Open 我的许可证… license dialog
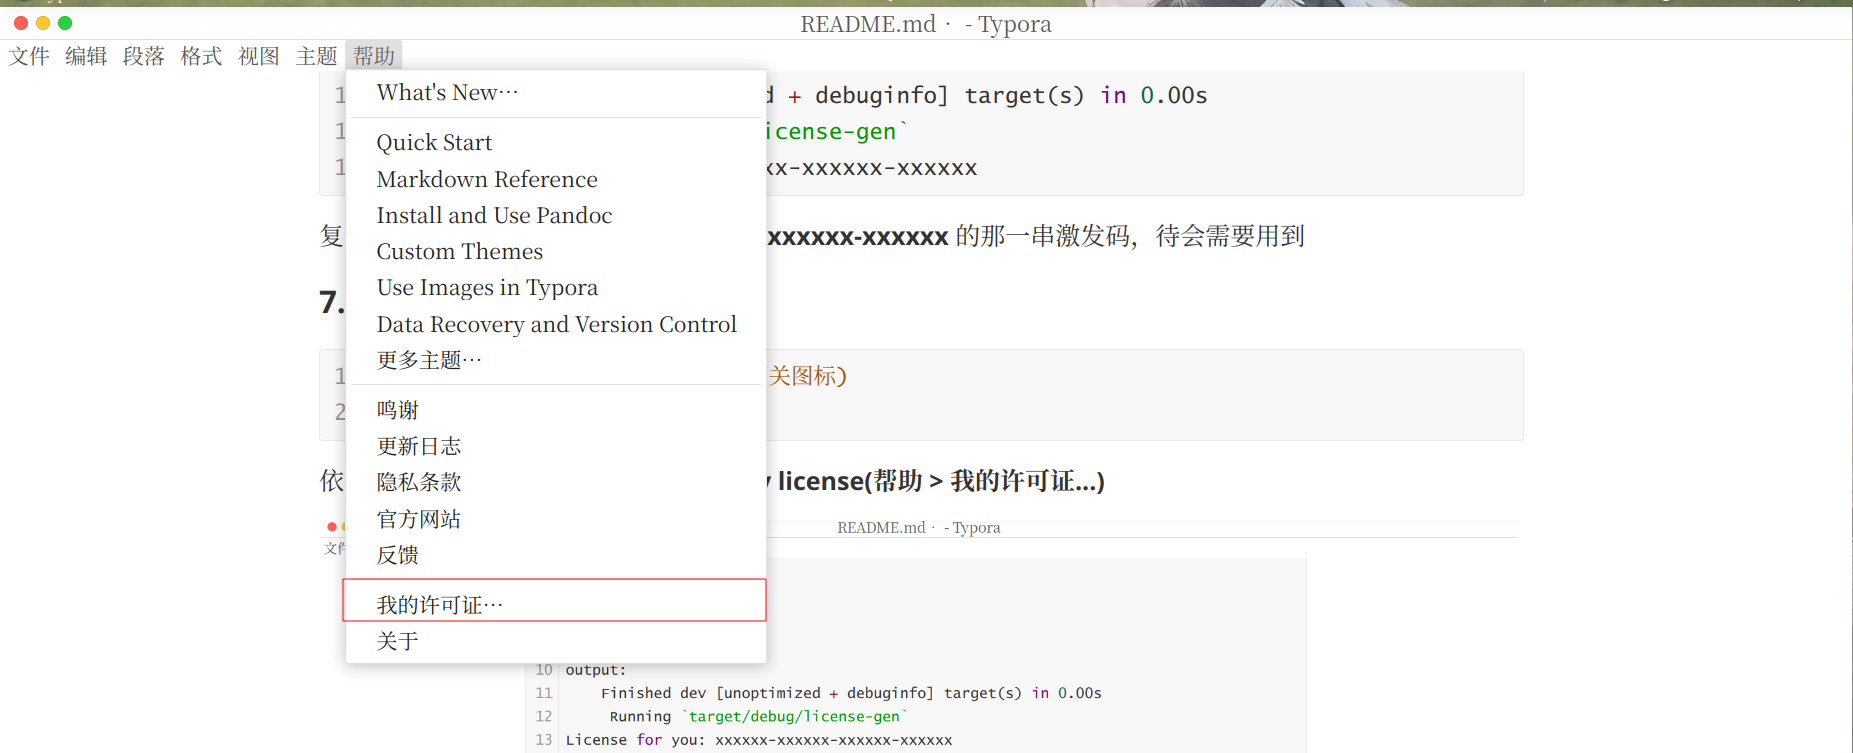The height and width of the screenshot is (753, 1853). tap(440, 605)
